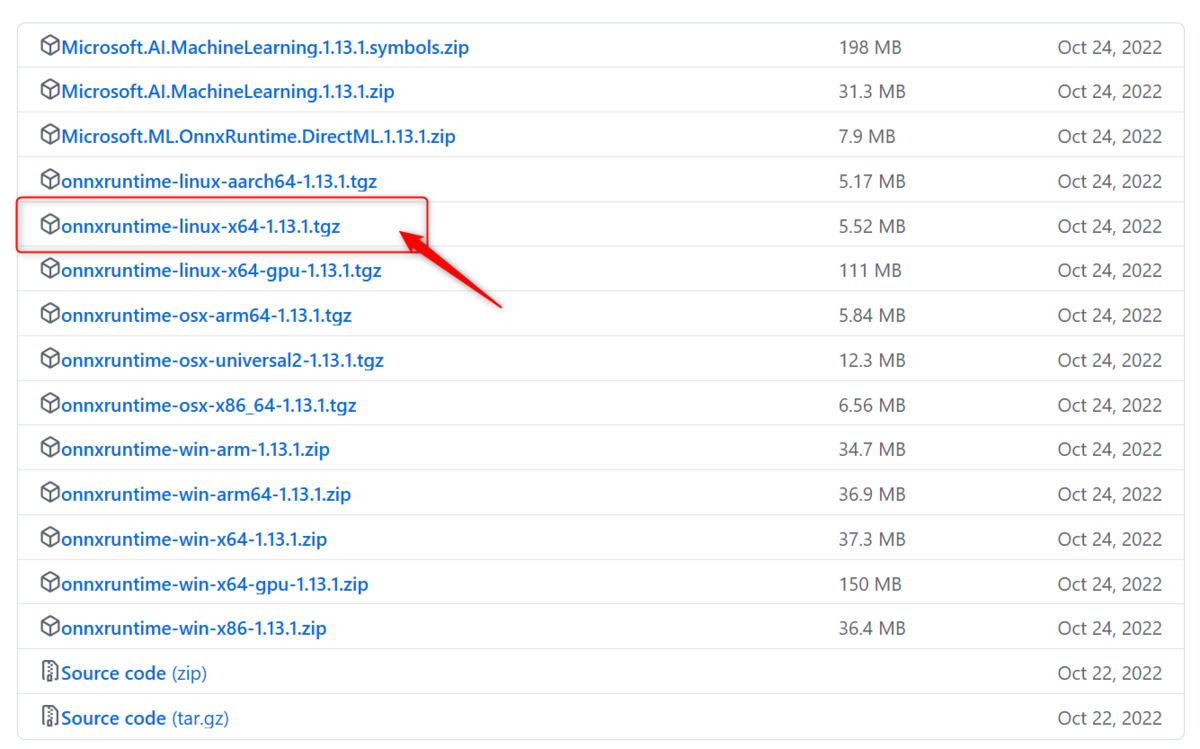Viewport: 1200px width, 749px height.
Task: Click the 111 MB file size
Action: tap(870, 271)
